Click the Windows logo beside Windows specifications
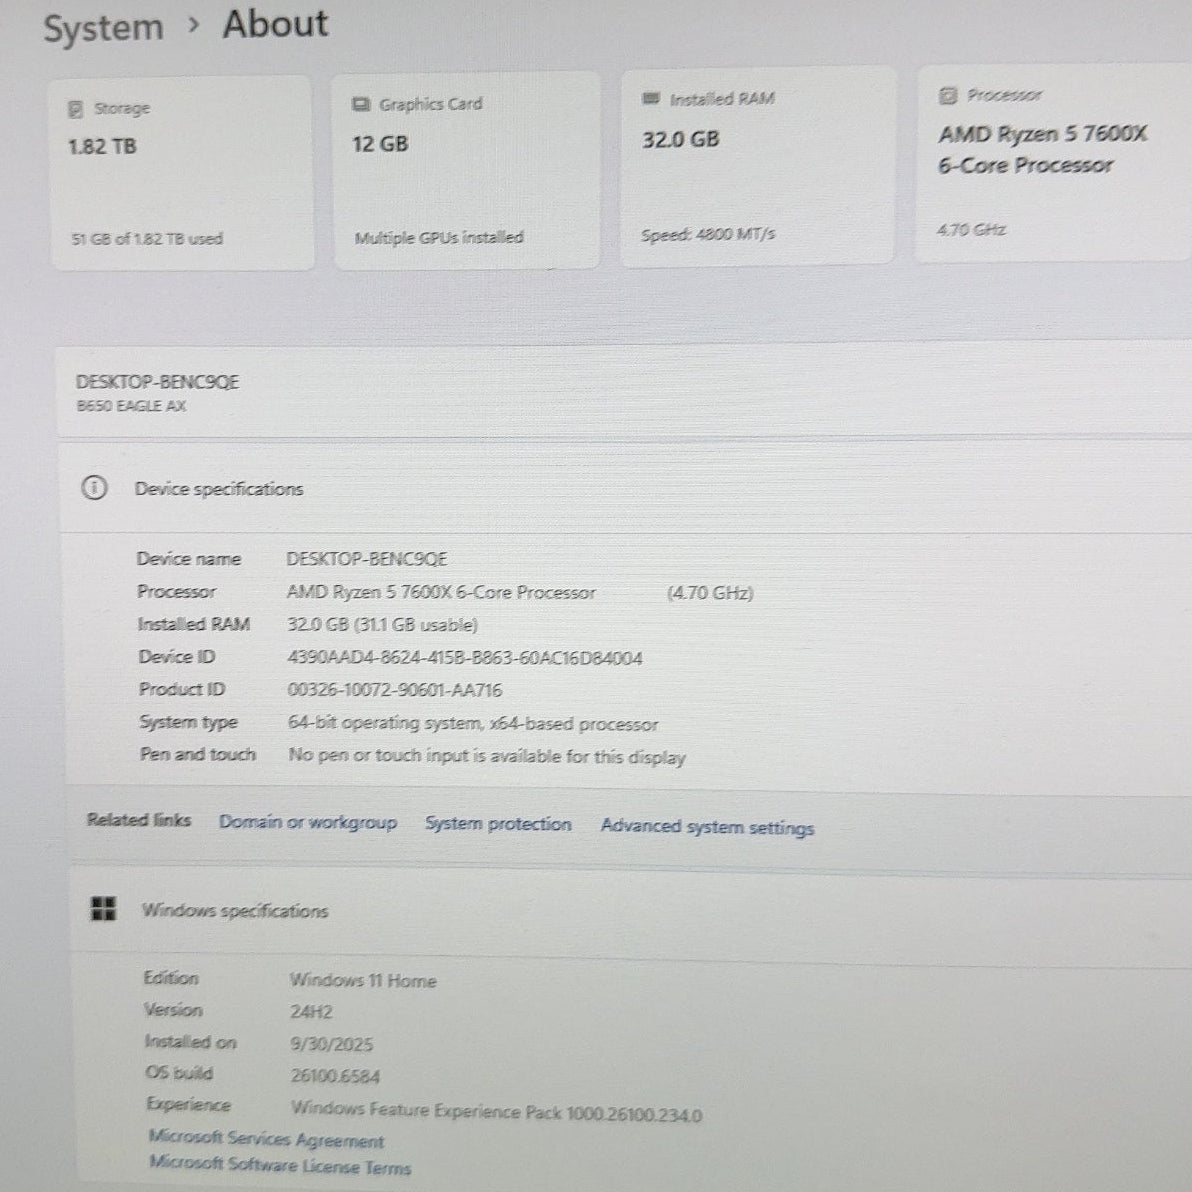Image resolution: width=1192 pixels, height=1192 pixels. point(103,909)
